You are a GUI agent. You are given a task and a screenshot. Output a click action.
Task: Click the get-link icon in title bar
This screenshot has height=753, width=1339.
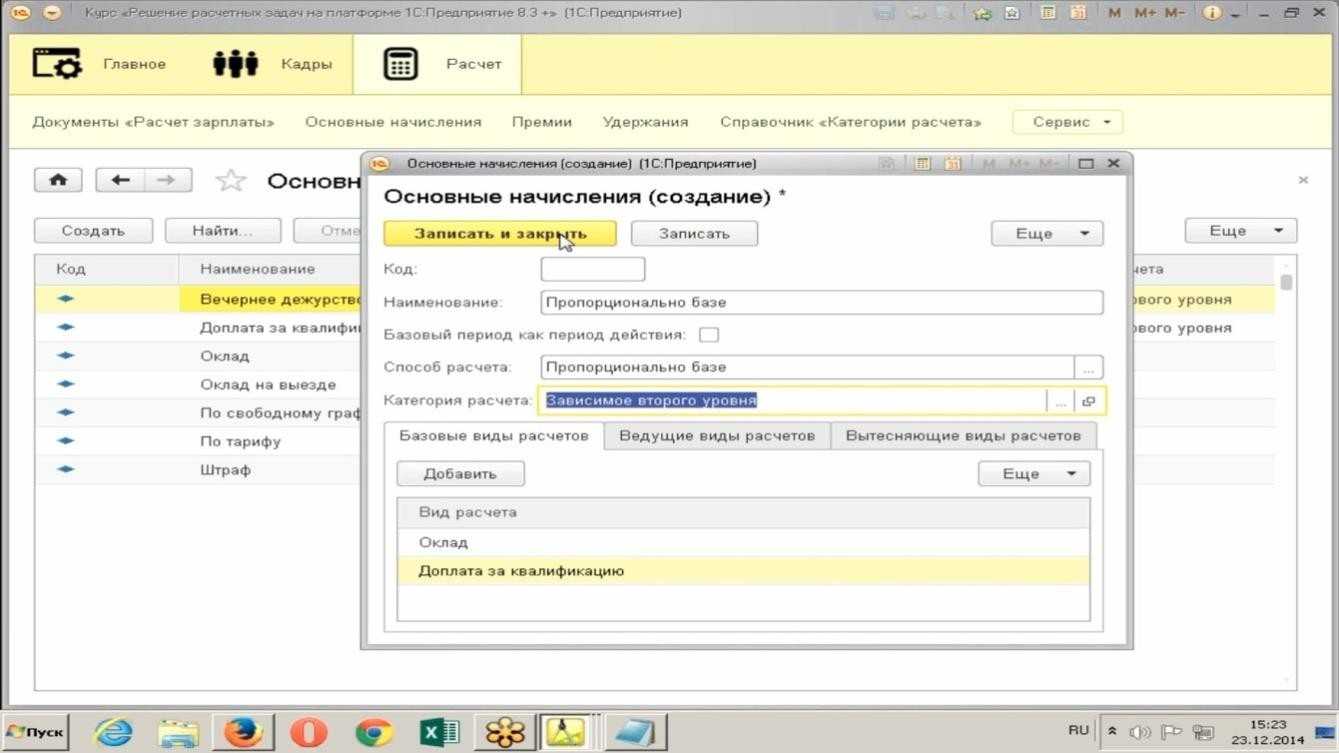click(1012, 13)
